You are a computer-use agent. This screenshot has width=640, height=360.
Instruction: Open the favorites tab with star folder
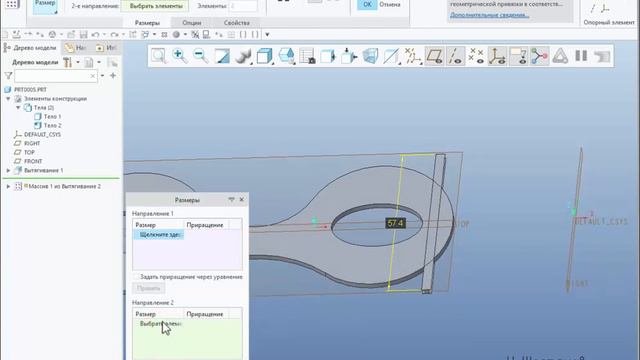[106, 48]
